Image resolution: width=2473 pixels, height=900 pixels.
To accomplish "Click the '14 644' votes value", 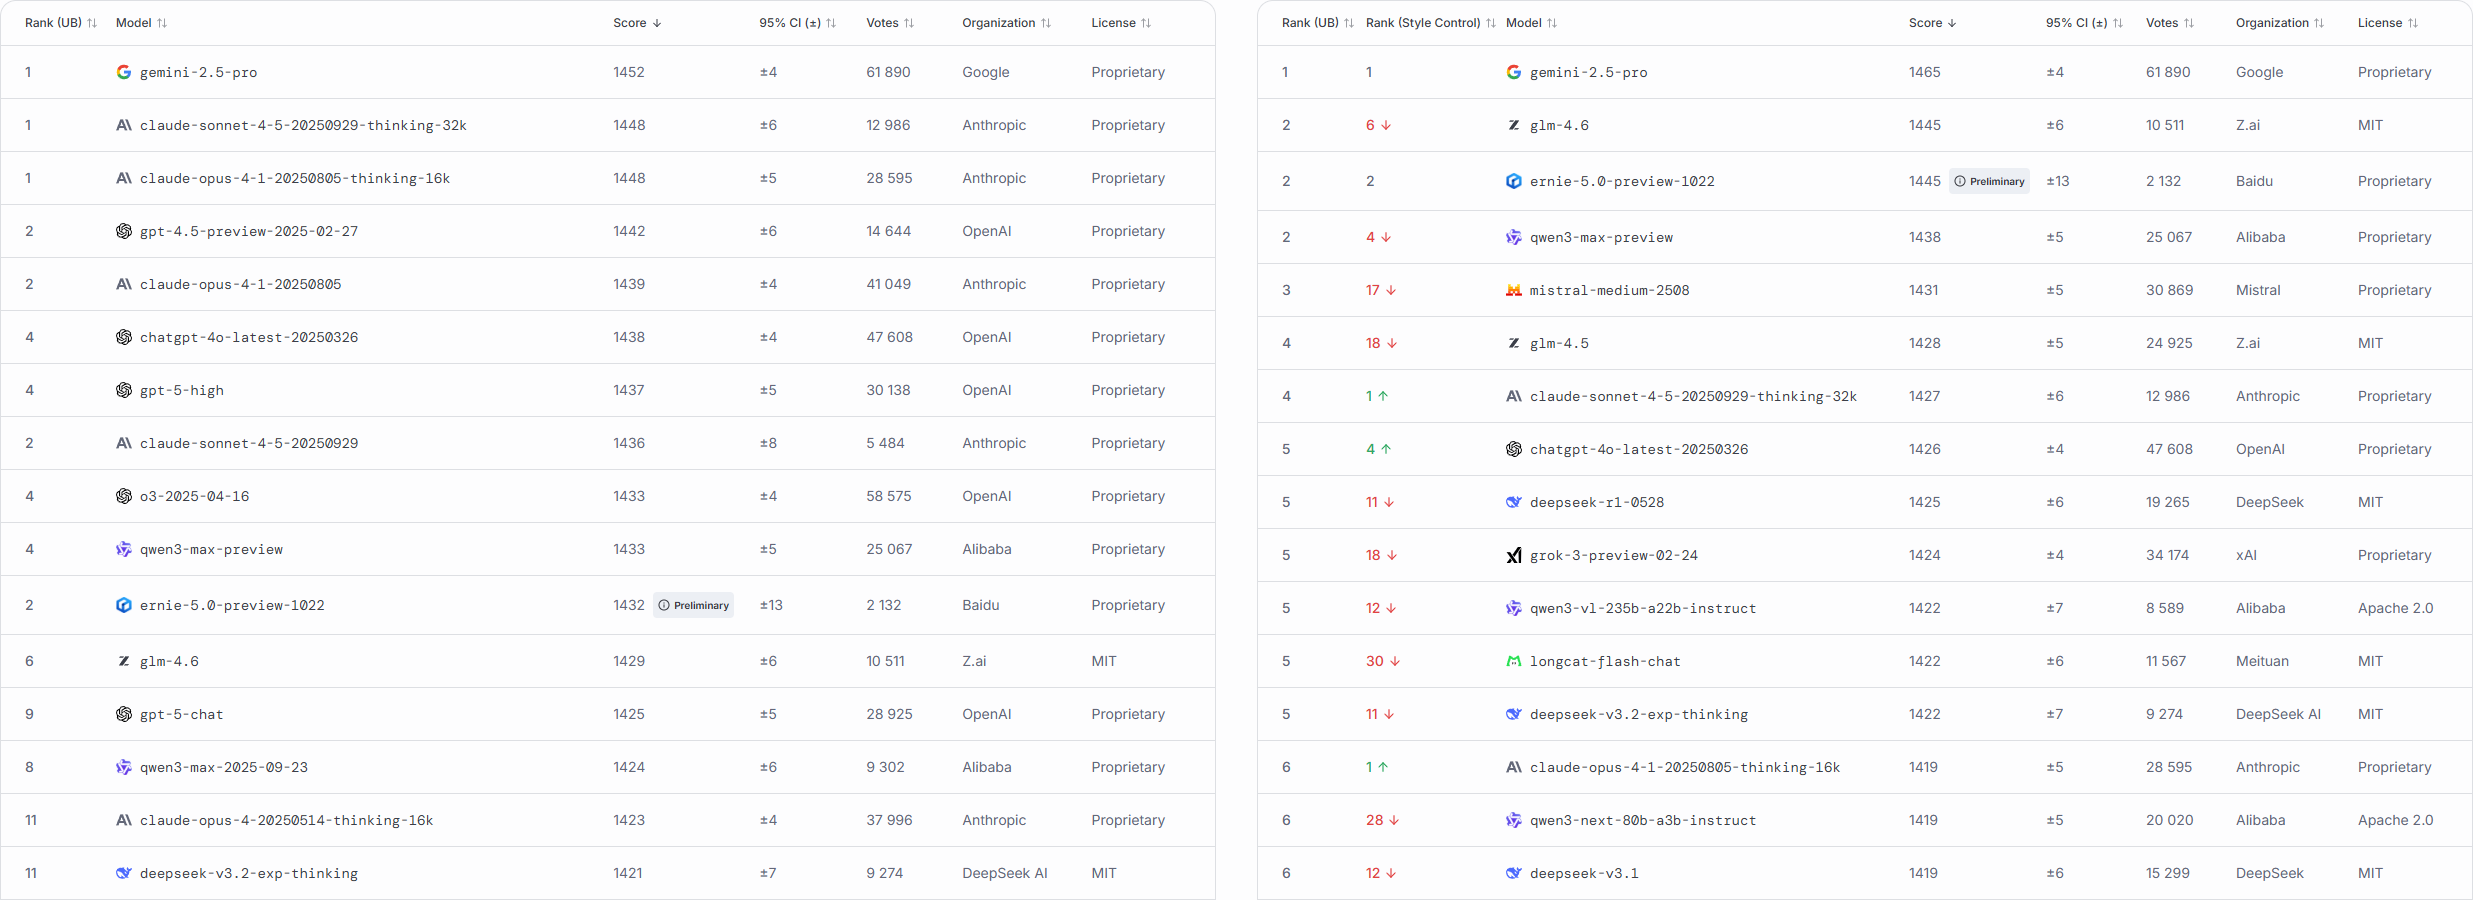I will coord(888,231).
